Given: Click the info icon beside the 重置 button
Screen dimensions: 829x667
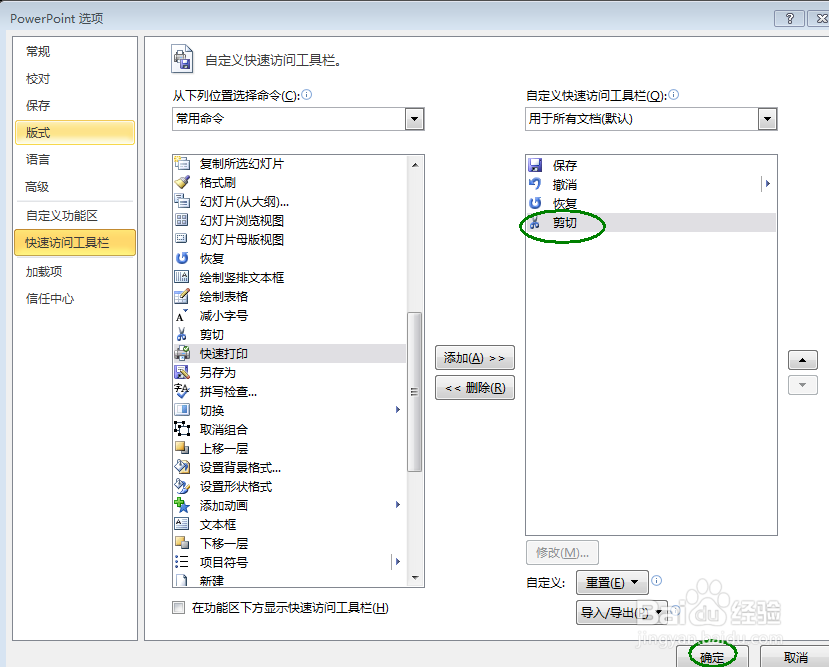Looking at the screenshot, I should click(x=657, y=580).
